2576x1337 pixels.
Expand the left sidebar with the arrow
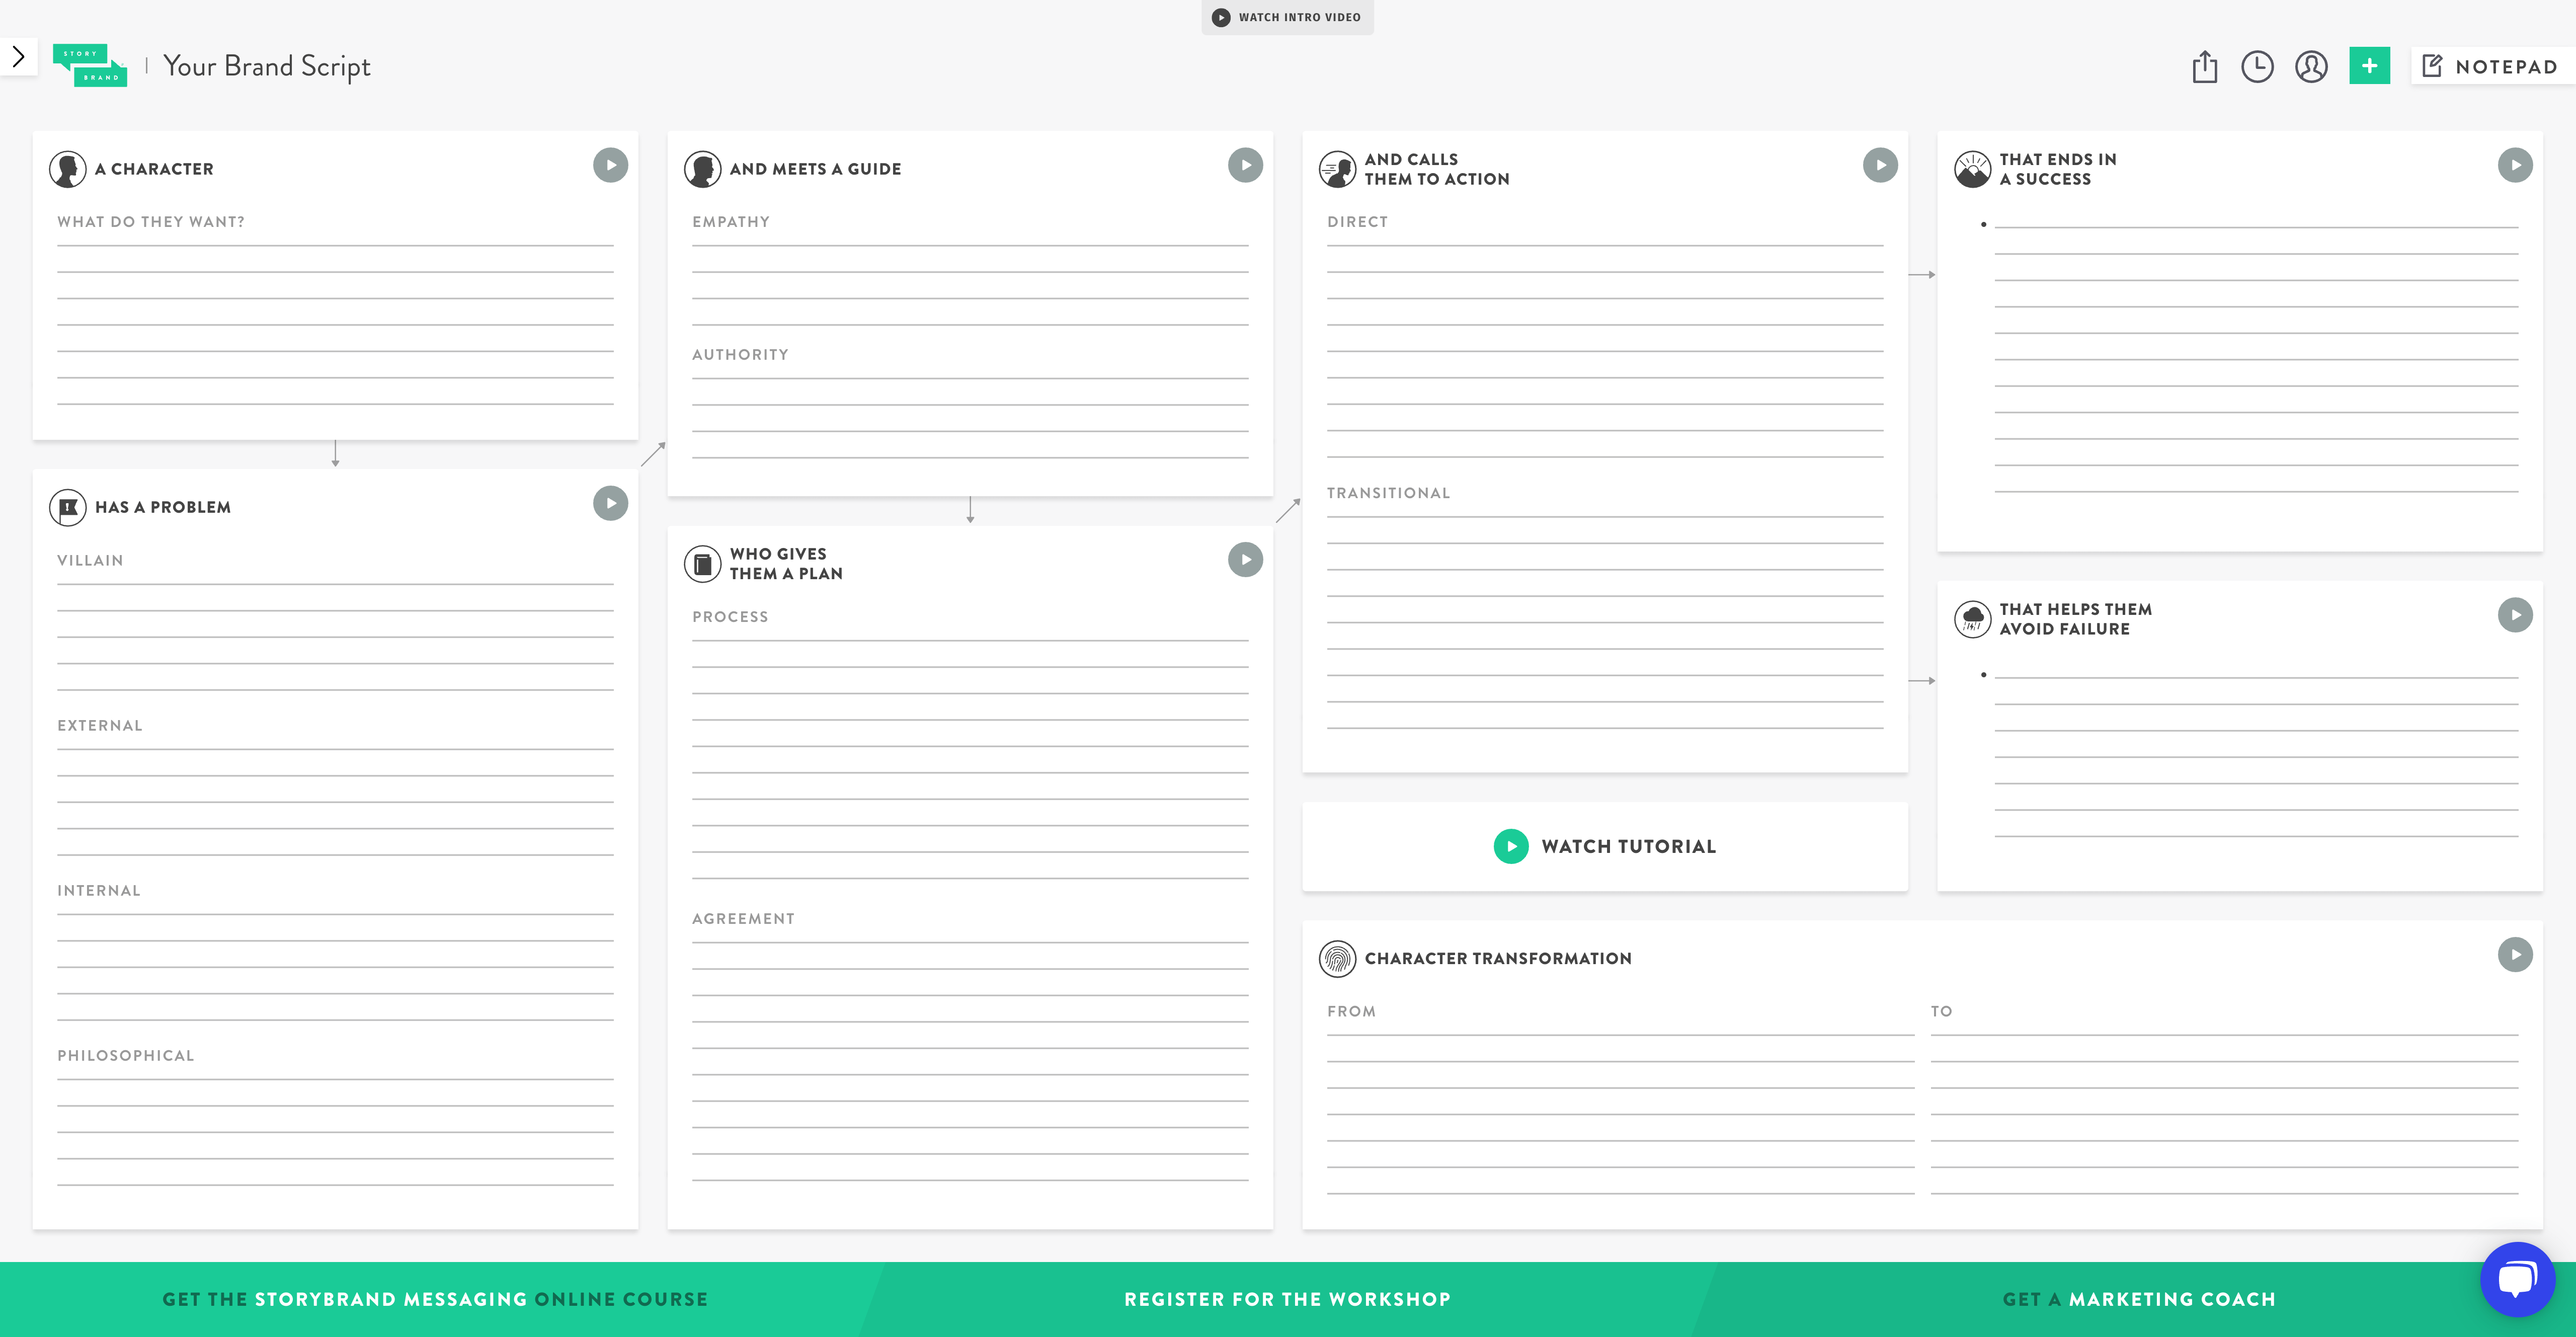click(18, 56)
